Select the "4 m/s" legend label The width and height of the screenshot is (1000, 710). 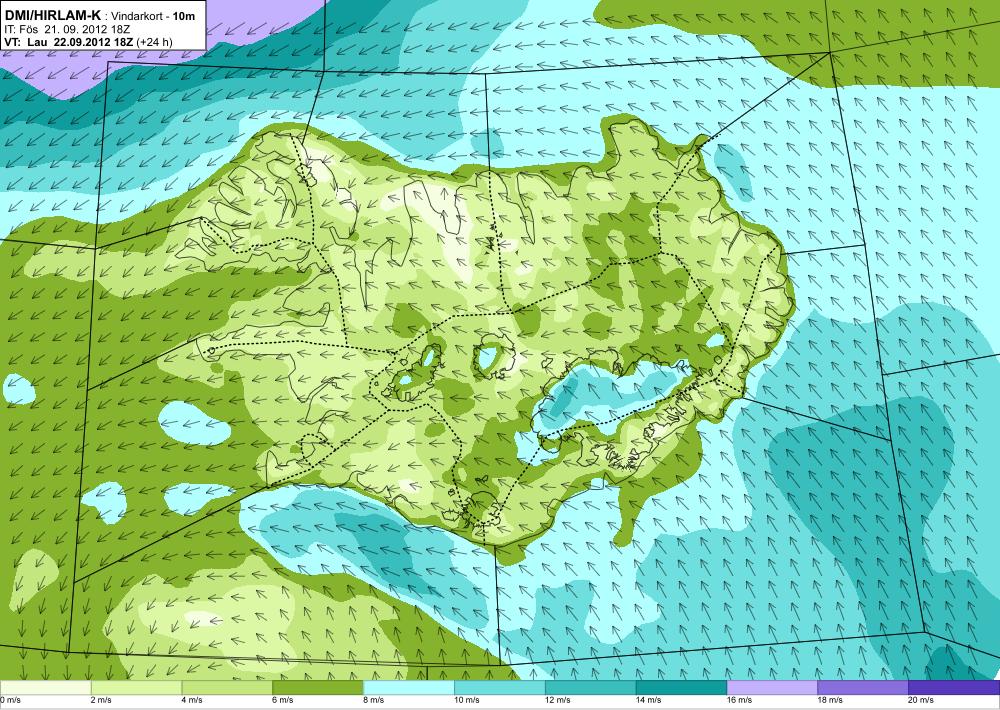[193, 700]
